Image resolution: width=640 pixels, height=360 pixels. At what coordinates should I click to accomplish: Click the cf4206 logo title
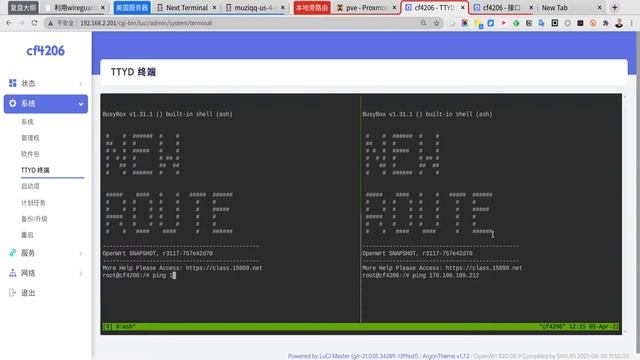(x=45, y=51)
